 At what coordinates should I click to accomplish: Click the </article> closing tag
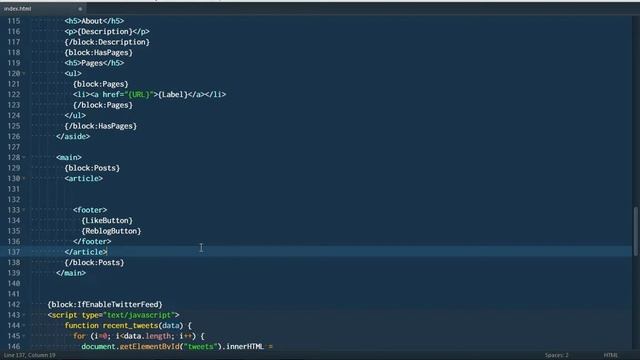point(86,252)
